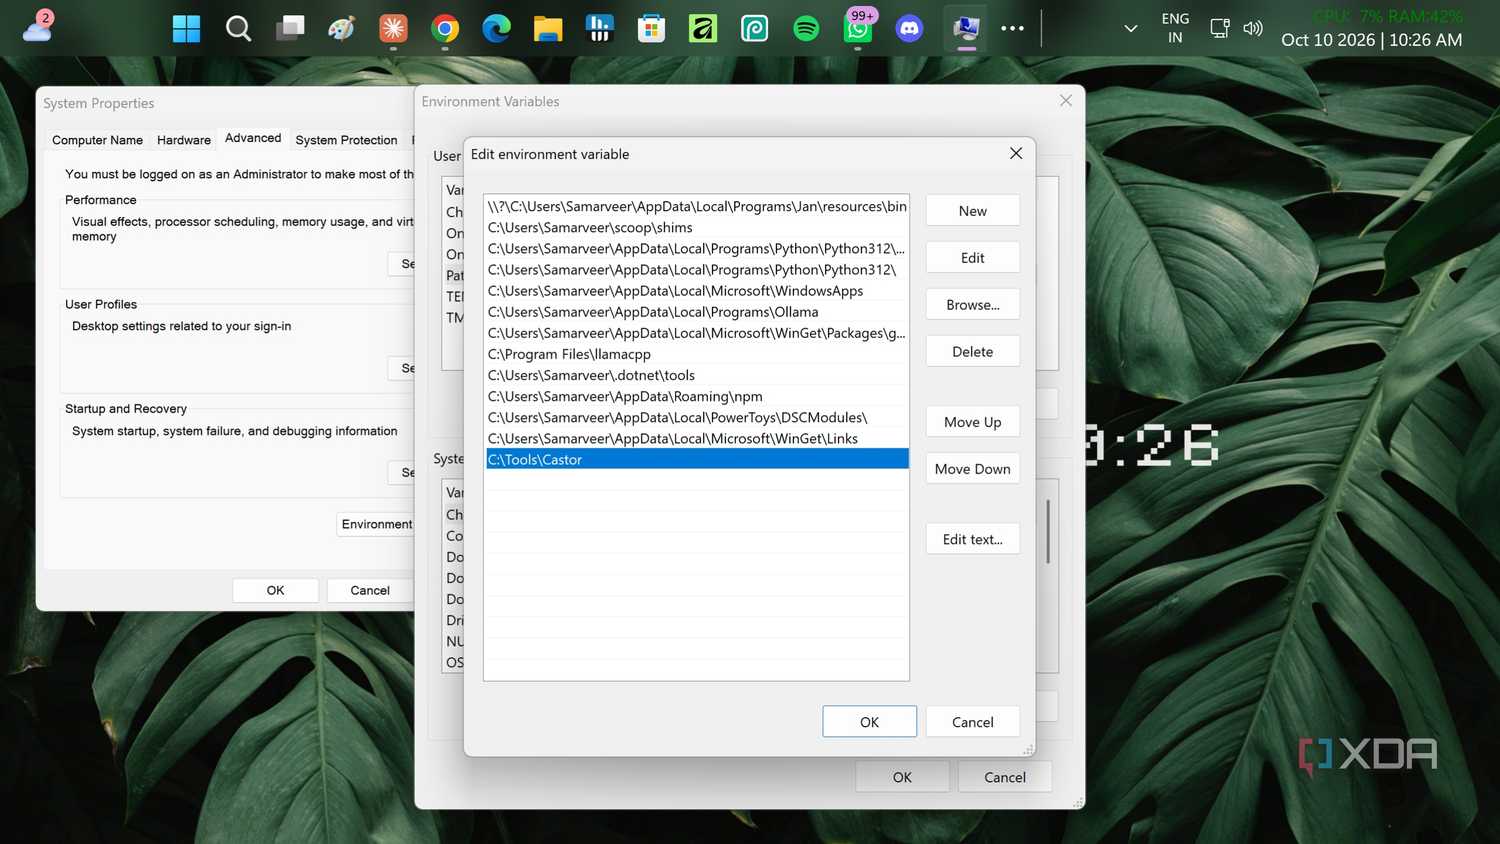Click New to add a path entry
This screenshot has width=1500, height=844.
pos(973,211)
